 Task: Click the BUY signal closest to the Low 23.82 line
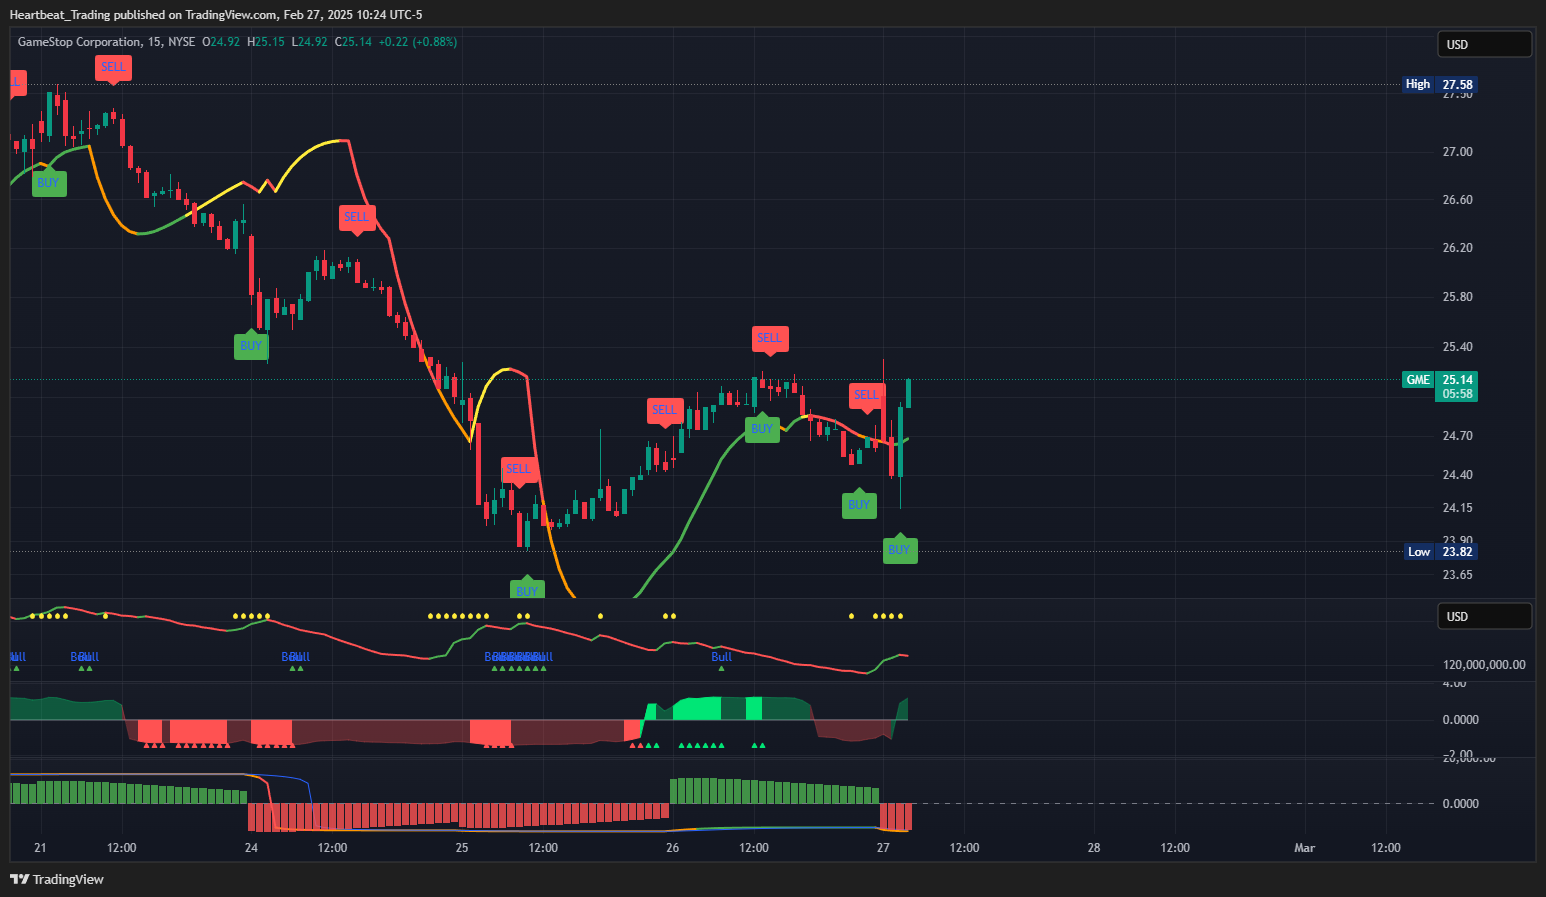point(900,549)
